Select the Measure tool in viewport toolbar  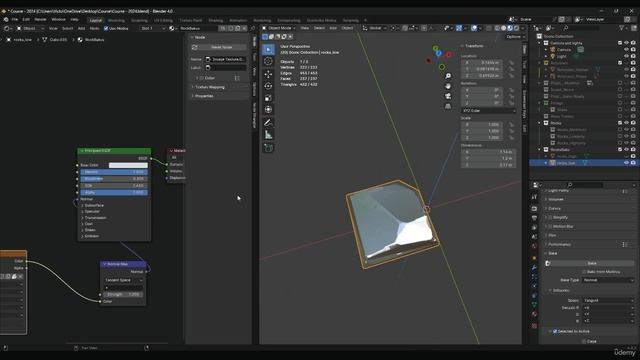268,135
